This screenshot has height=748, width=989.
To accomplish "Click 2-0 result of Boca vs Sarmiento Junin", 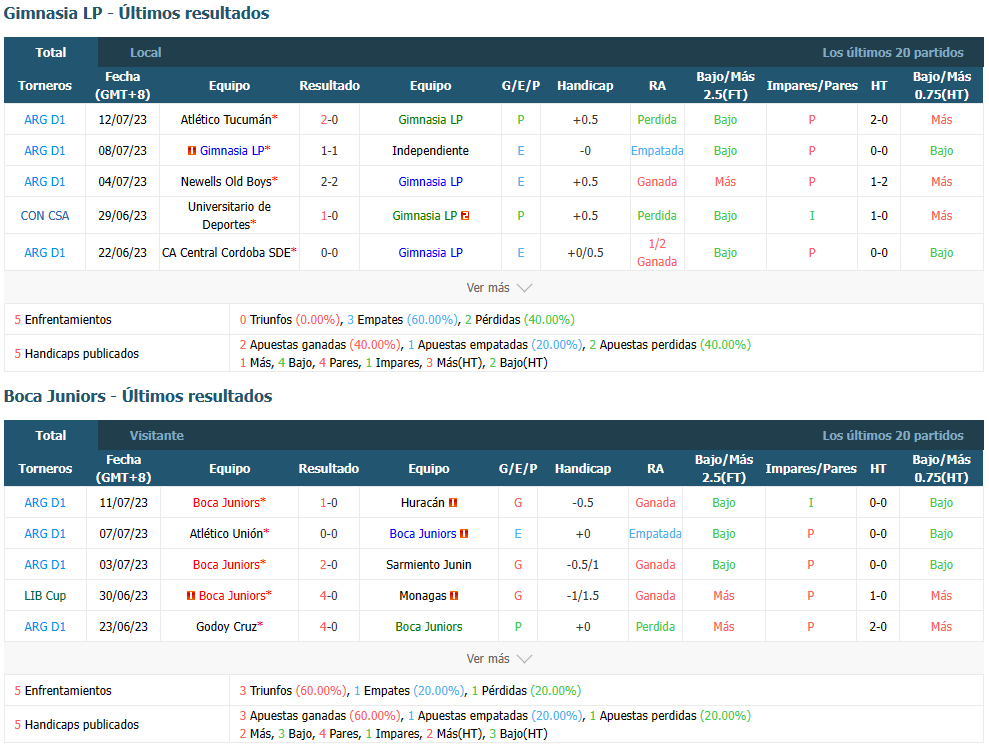I will (x=329, y=564).
